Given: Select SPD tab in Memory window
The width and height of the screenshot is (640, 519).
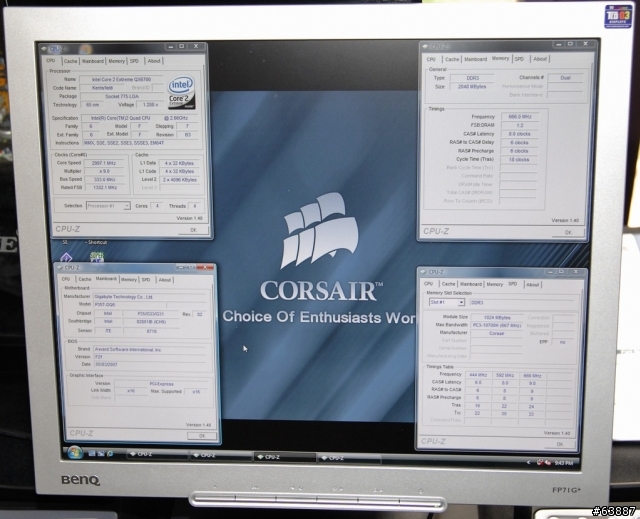Looking at the screenshot, I should point(519,59).
